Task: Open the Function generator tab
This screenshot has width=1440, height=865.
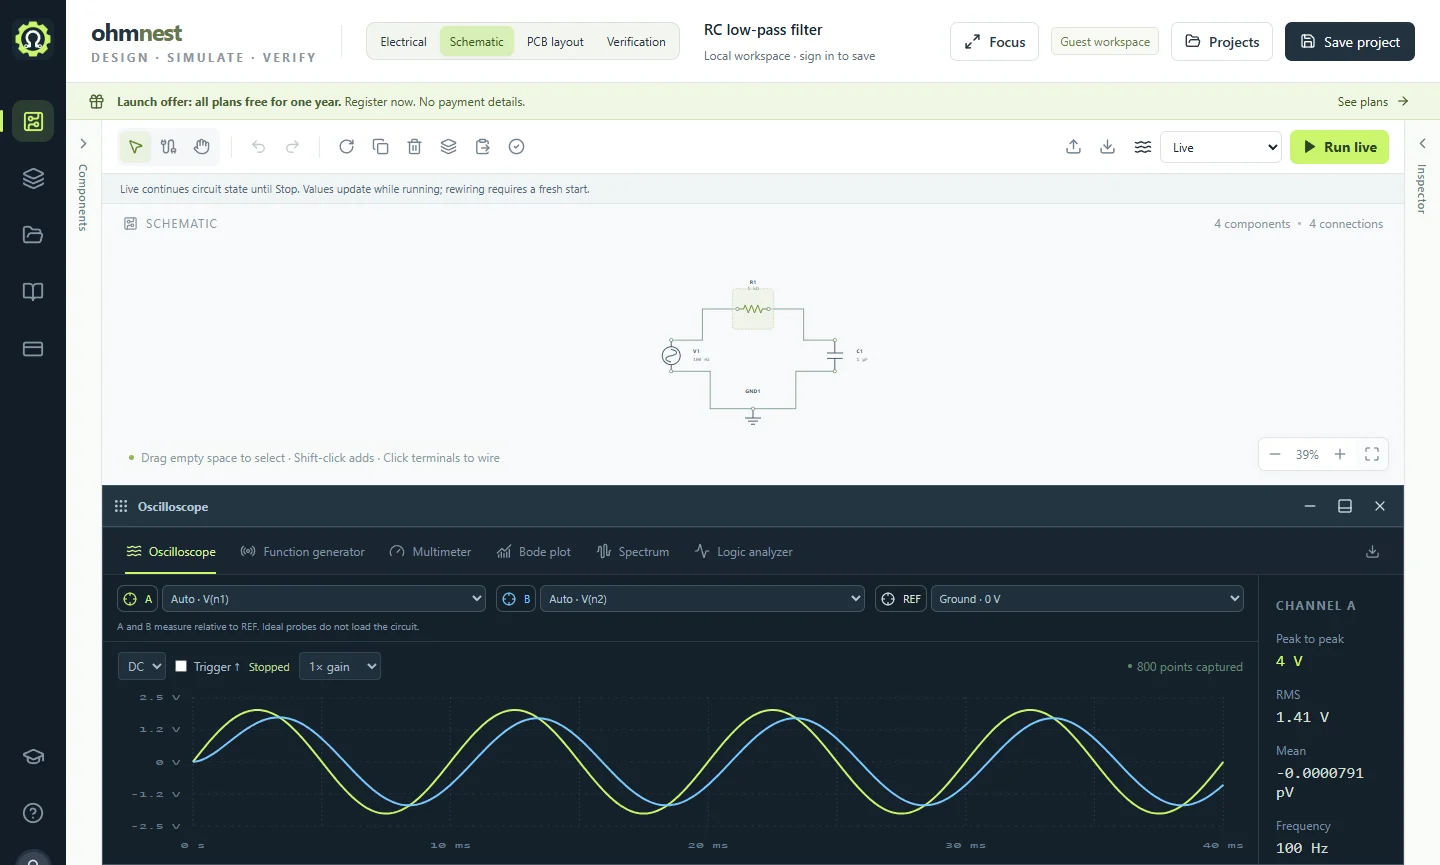Action: pos(303,552)
